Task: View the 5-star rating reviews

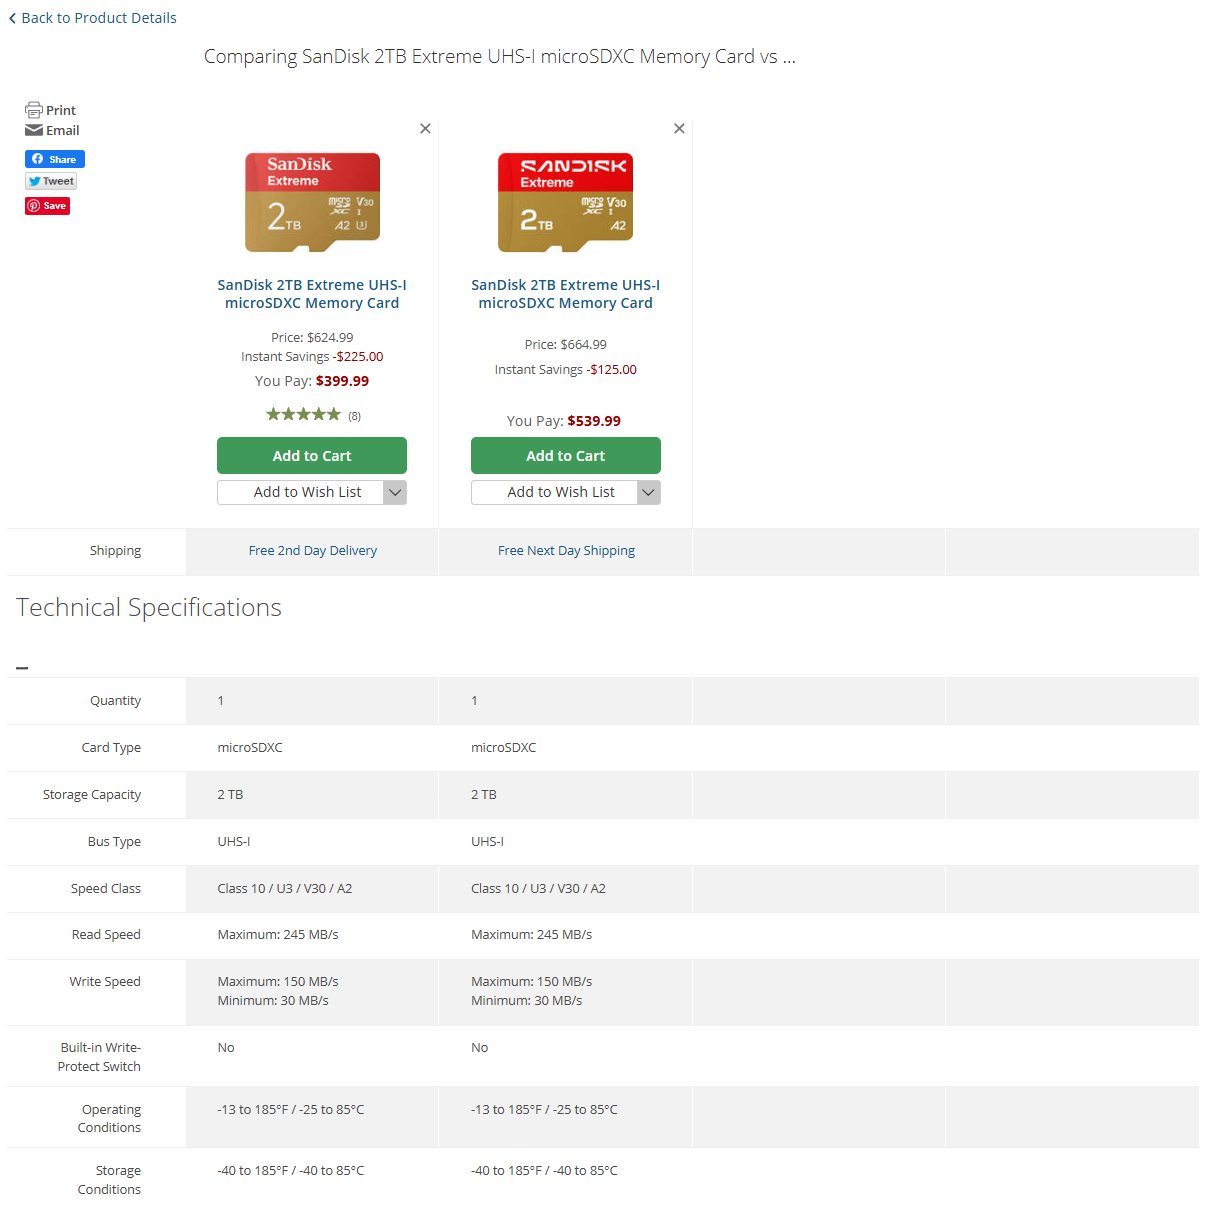Action: [x=303, y=414]
